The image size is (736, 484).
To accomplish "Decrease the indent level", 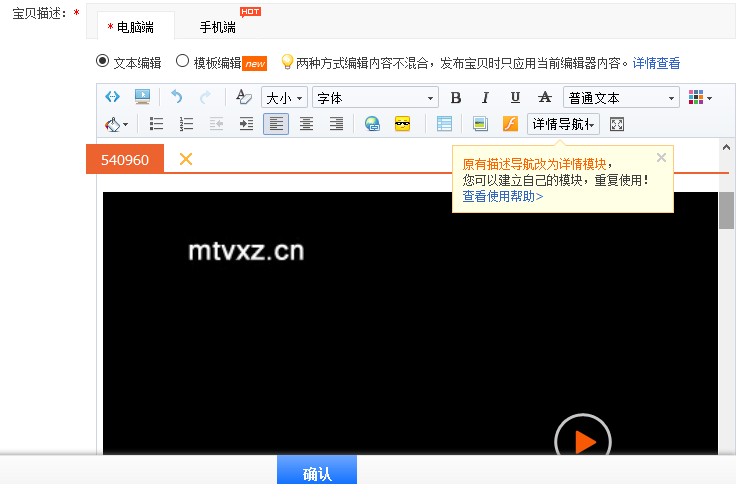I will click(216, 124).
